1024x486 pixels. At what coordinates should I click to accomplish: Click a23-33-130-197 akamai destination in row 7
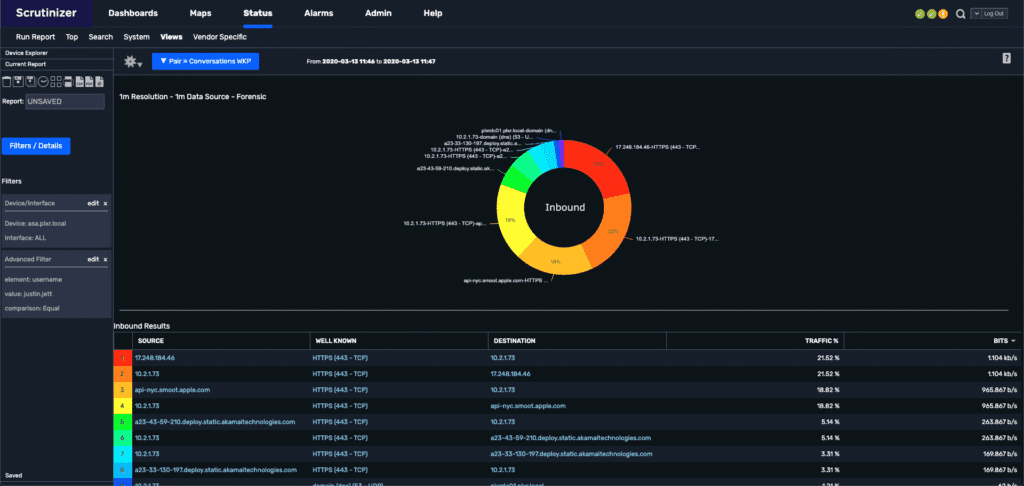571,454
